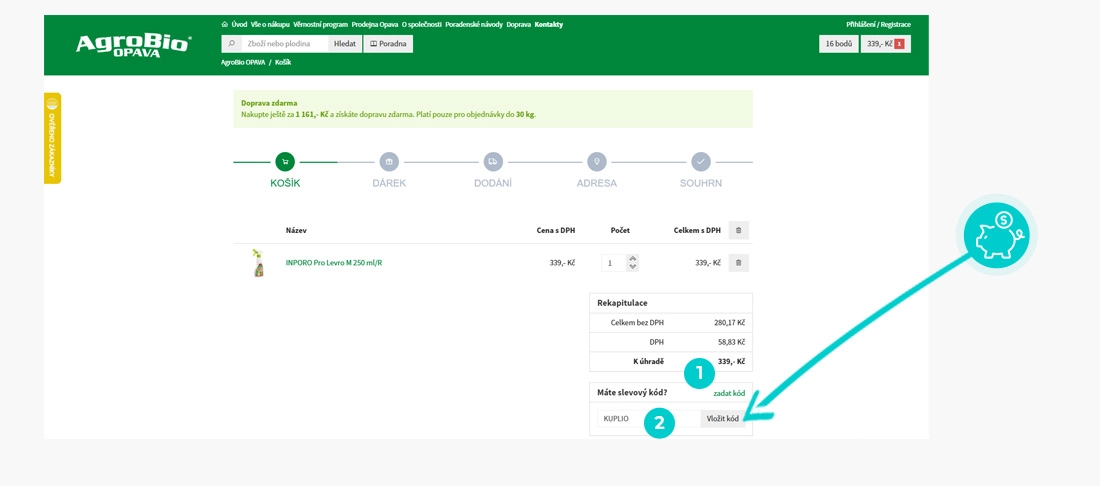The height and width of the screenshot is (486, 1100).
Task: Click the K úhradě label
Action: (x=648, y=362)
